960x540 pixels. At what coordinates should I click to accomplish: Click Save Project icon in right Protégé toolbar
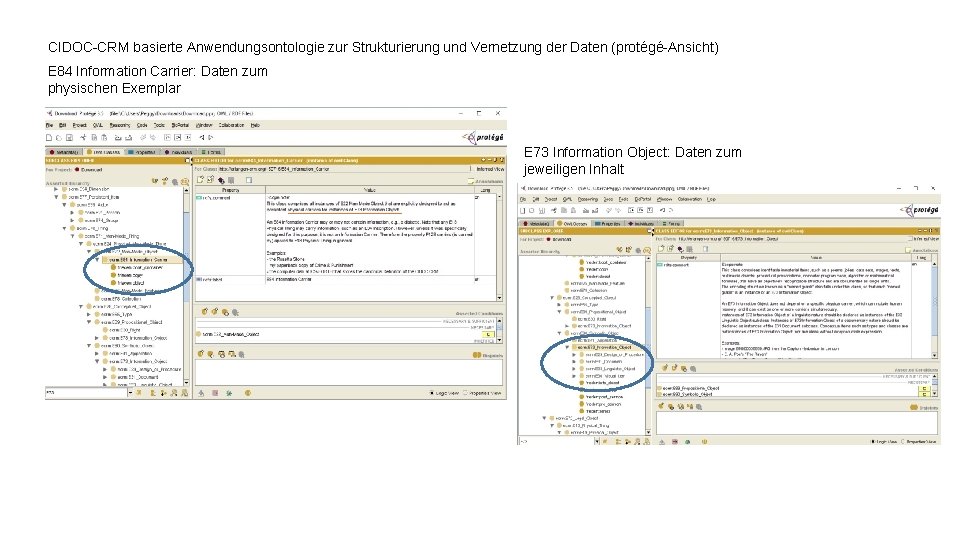pyautogui.click(x=542, y=210)
